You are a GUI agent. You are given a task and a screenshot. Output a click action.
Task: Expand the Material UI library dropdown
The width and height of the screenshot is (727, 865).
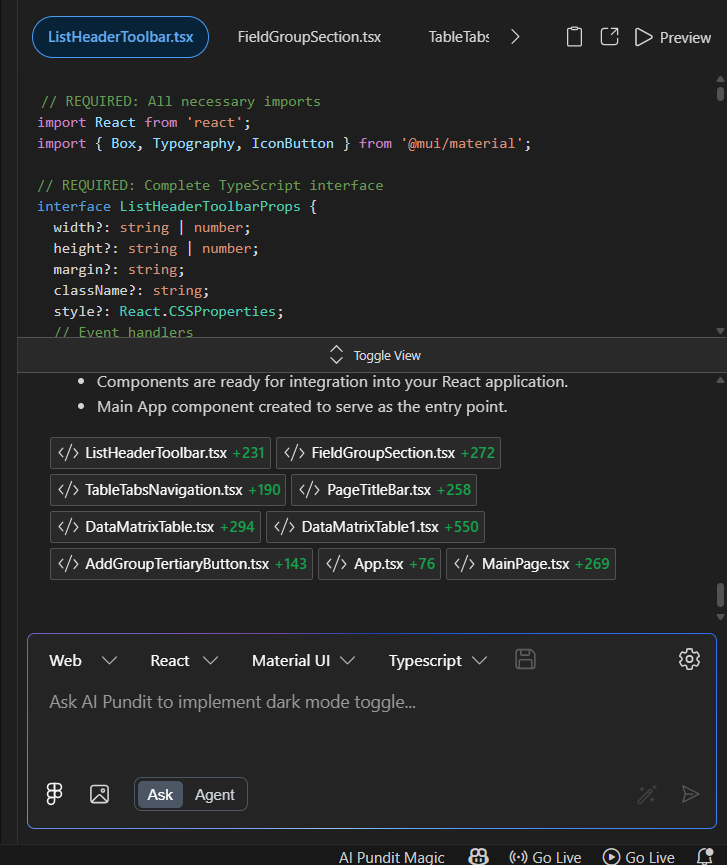point(303,660)
